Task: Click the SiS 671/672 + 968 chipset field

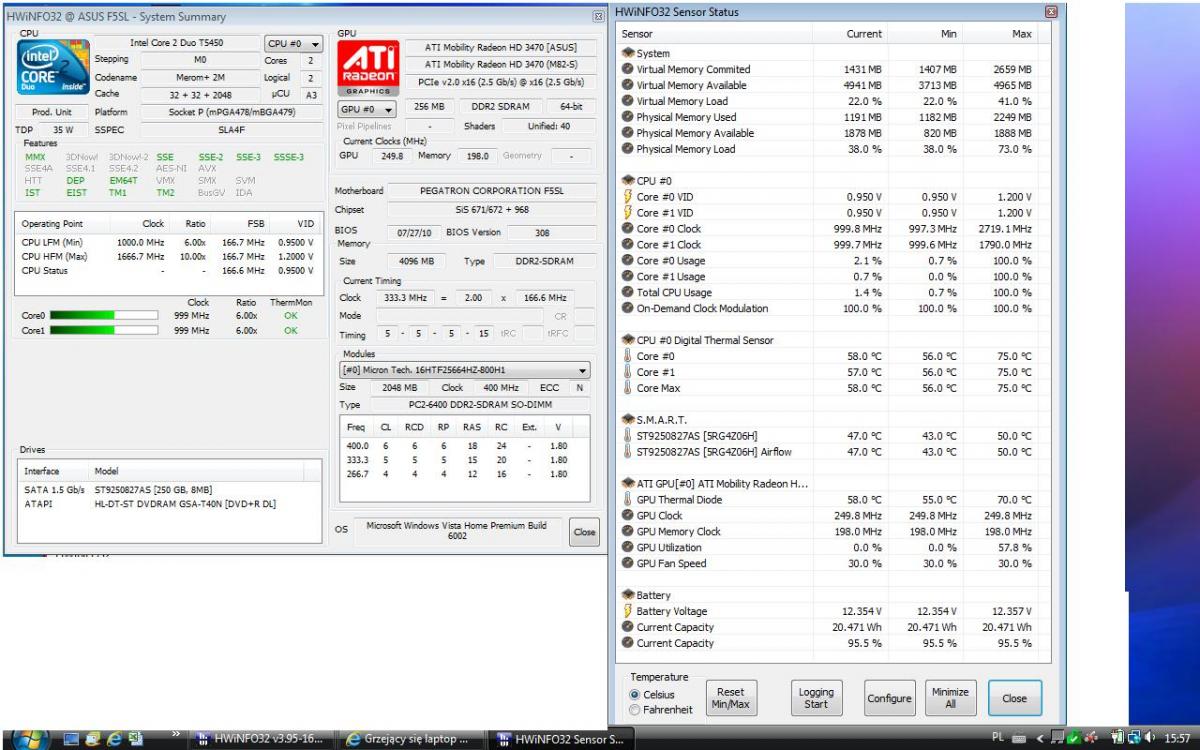Action: pos(490,210)
